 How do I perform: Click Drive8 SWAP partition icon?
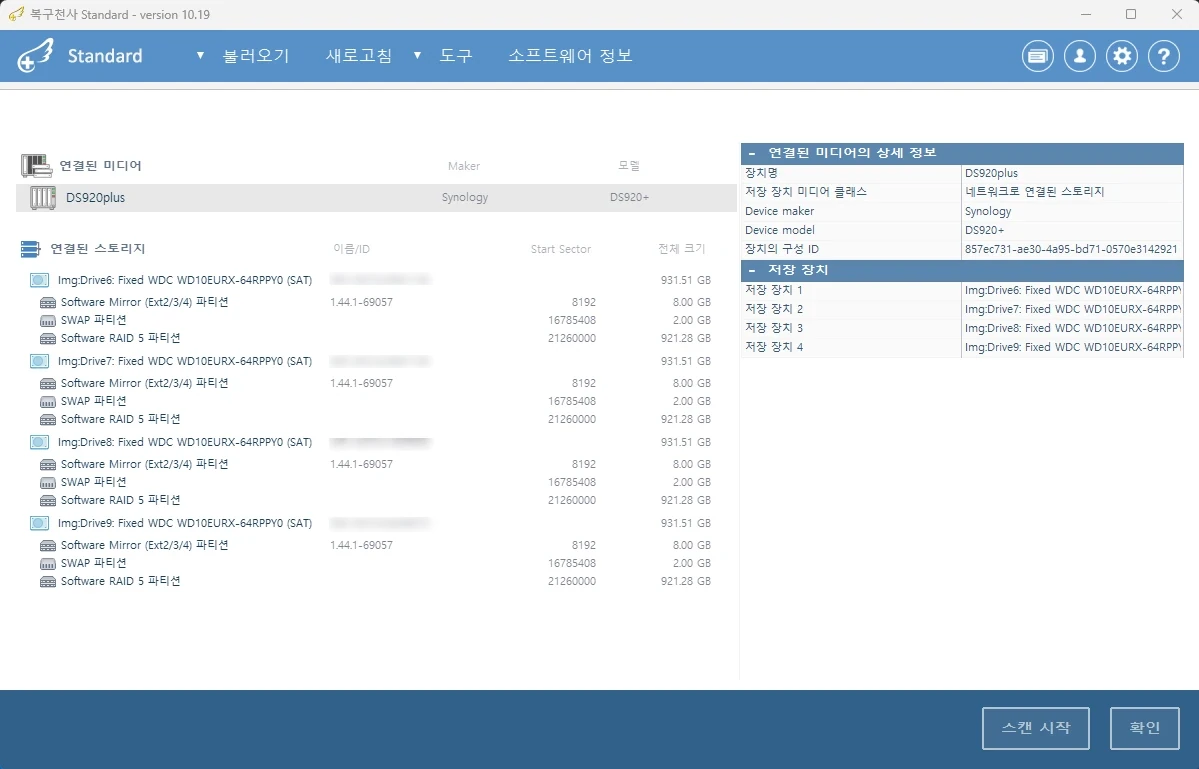(47, 483)
